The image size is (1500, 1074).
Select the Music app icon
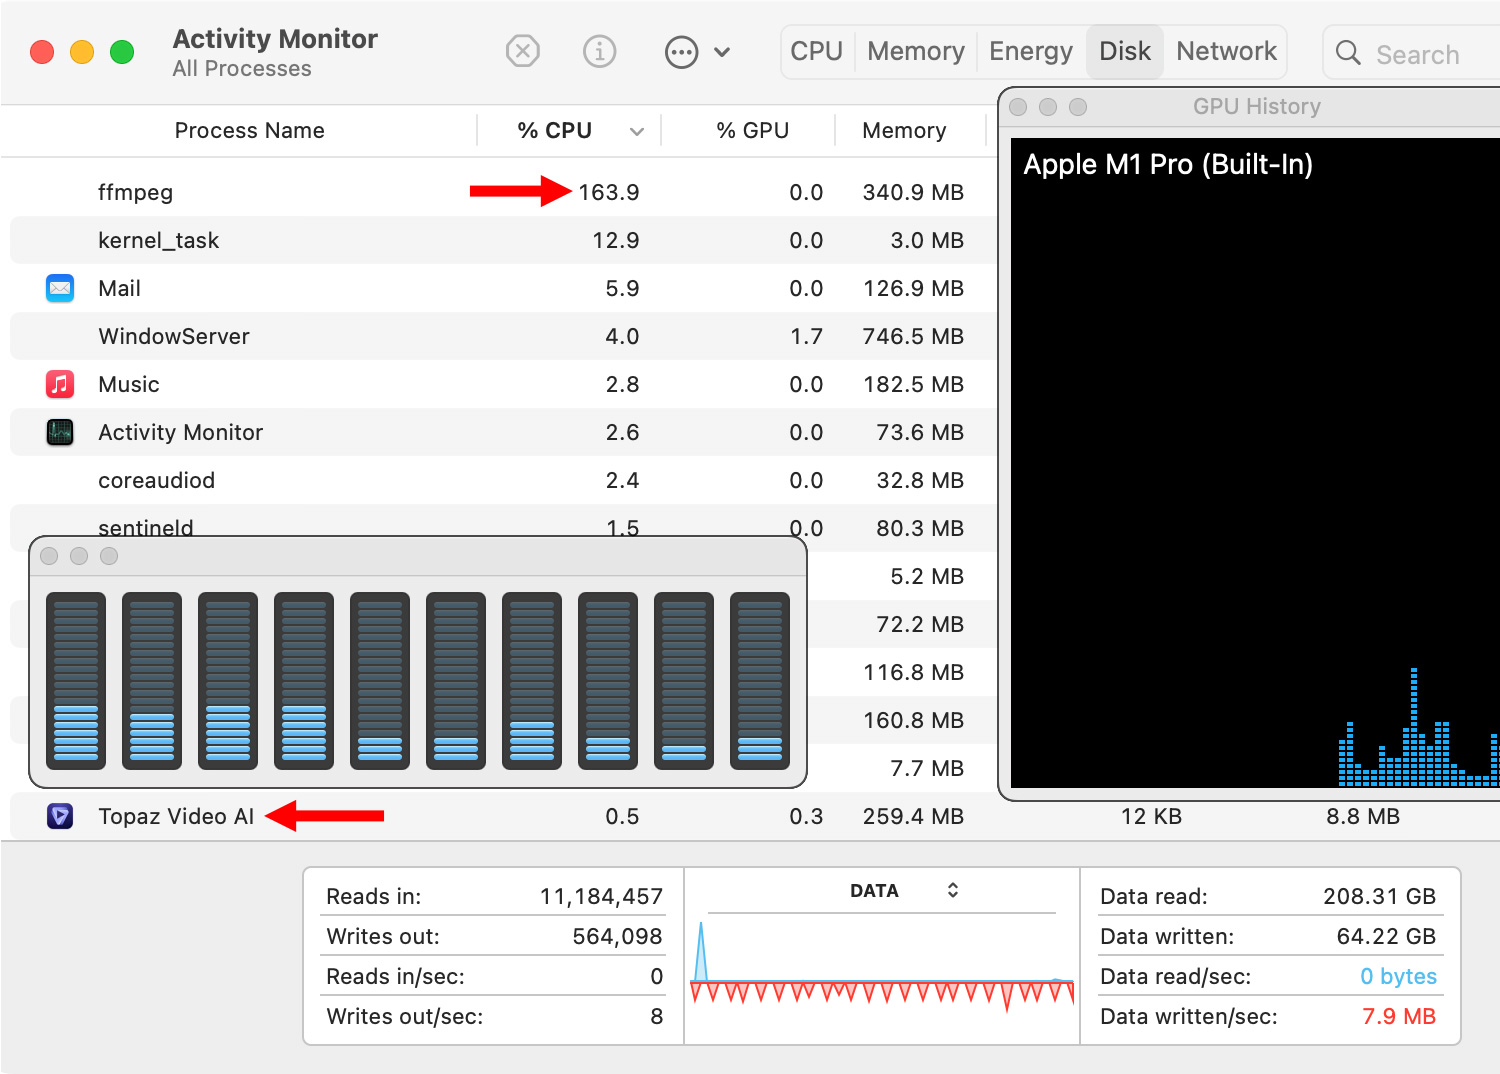(60, 384)
